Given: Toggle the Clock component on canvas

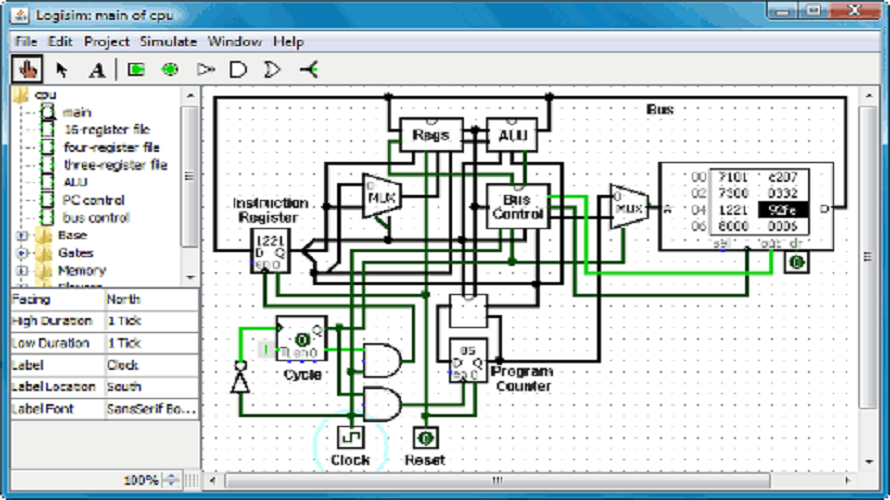Looking at the screenshot, I should pos(349,438).
